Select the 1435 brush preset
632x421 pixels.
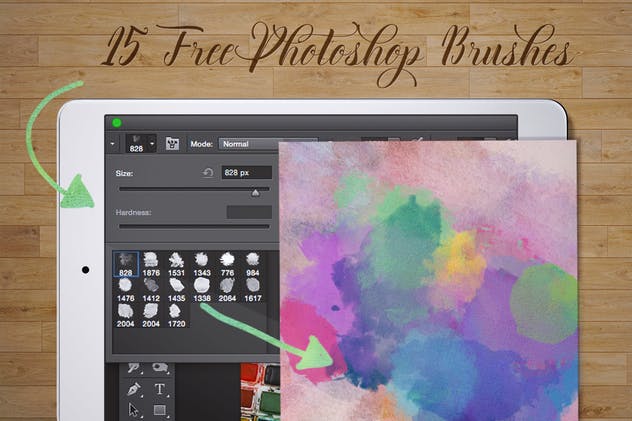pyautogui.click(x=177, y=290)
